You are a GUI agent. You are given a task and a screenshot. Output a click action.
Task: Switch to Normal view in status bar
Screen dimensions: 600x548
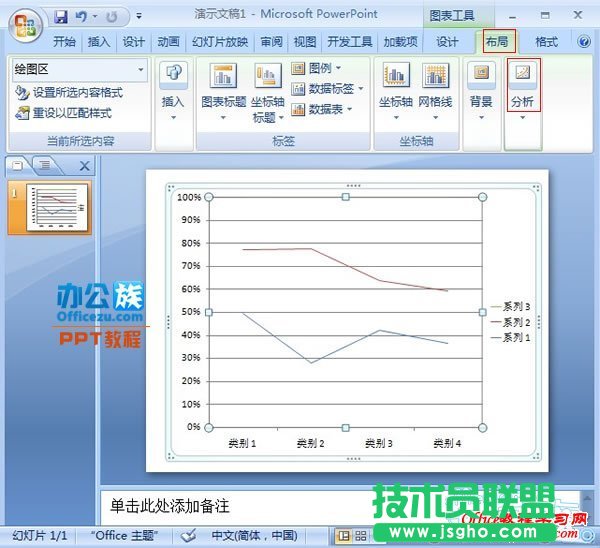pyautogui.click(x=343, y=536)
